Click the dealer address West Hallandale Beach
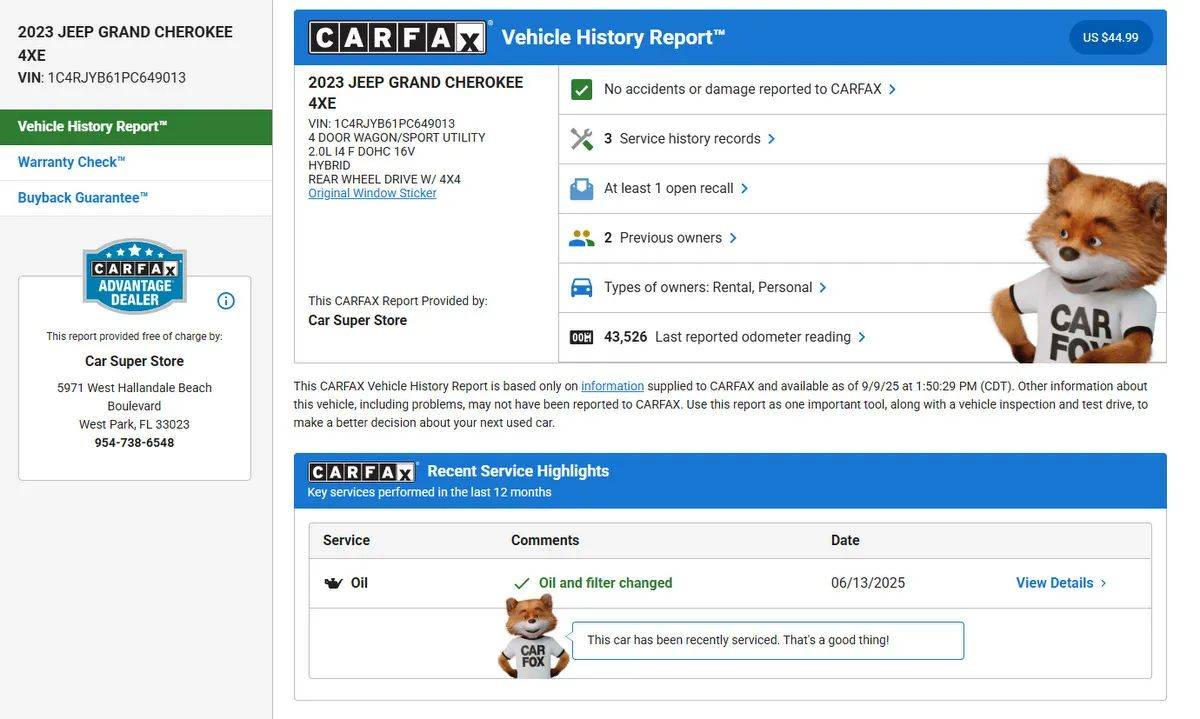1200x719 pixels. click(134, 406)
